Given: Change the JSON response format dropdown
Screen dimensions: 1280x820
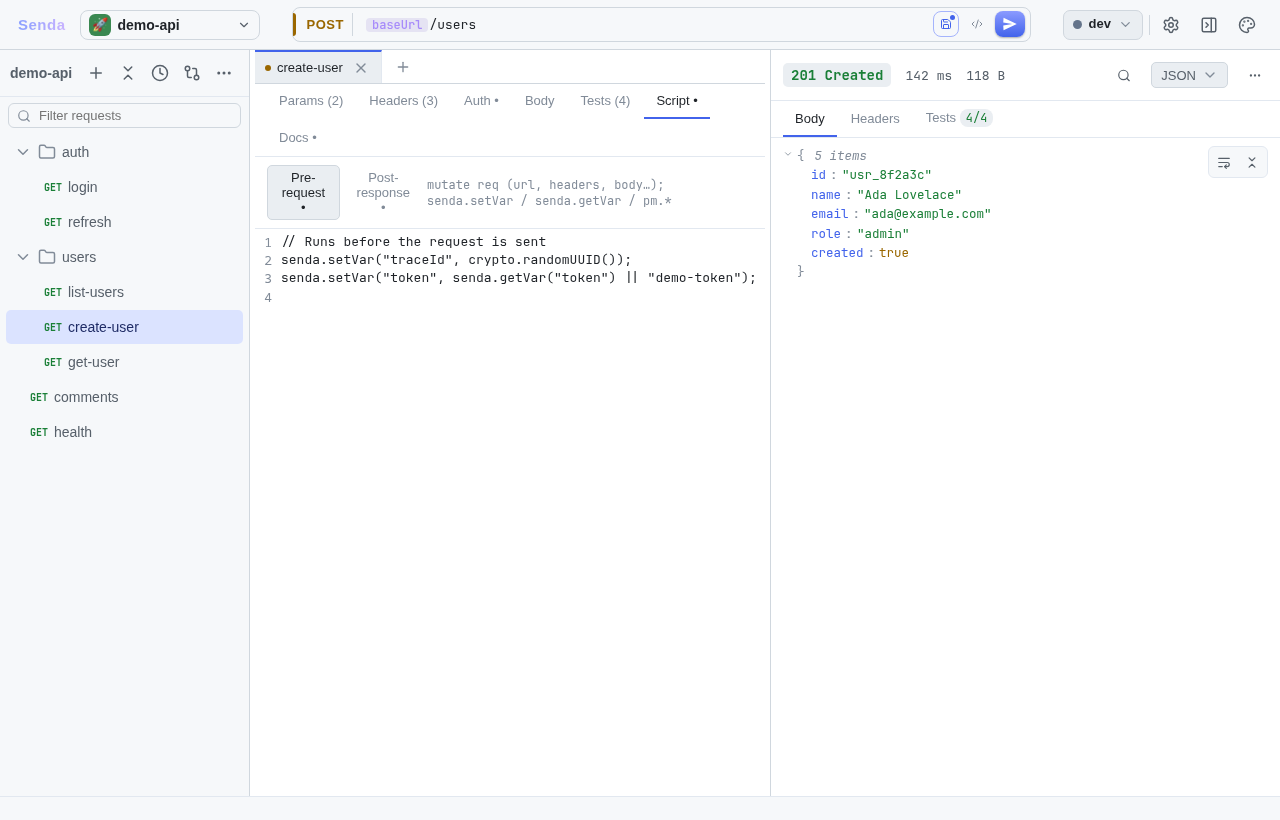Looking at the screenshot, I should pyautogui.click(x=1189, y=75).
